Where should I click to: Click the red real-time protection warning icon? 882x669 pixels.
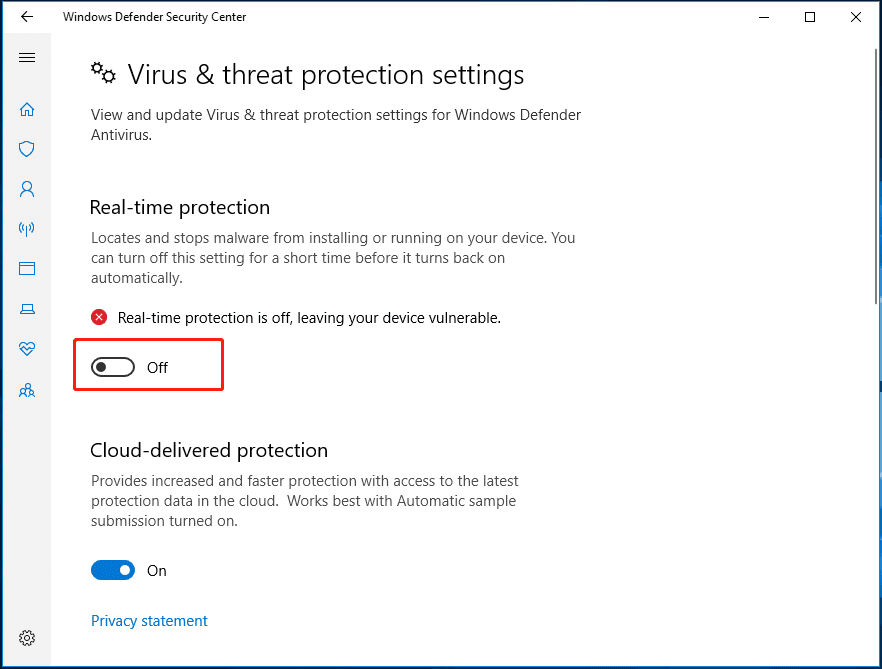point(99,317)
